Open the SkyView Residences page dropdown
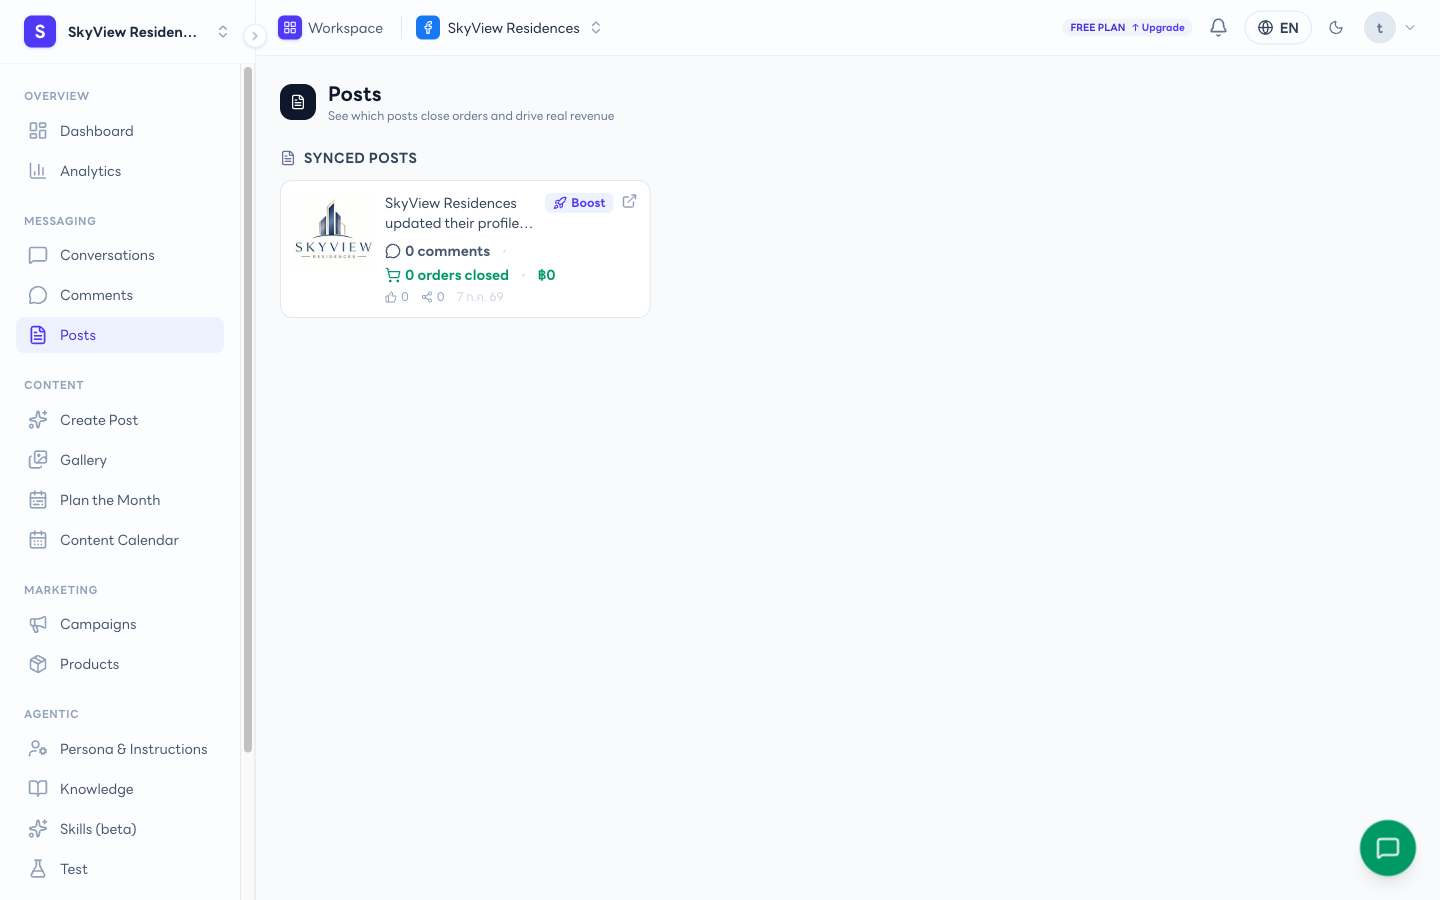Viewport: 1440px width, 900px height. [596, 28]
